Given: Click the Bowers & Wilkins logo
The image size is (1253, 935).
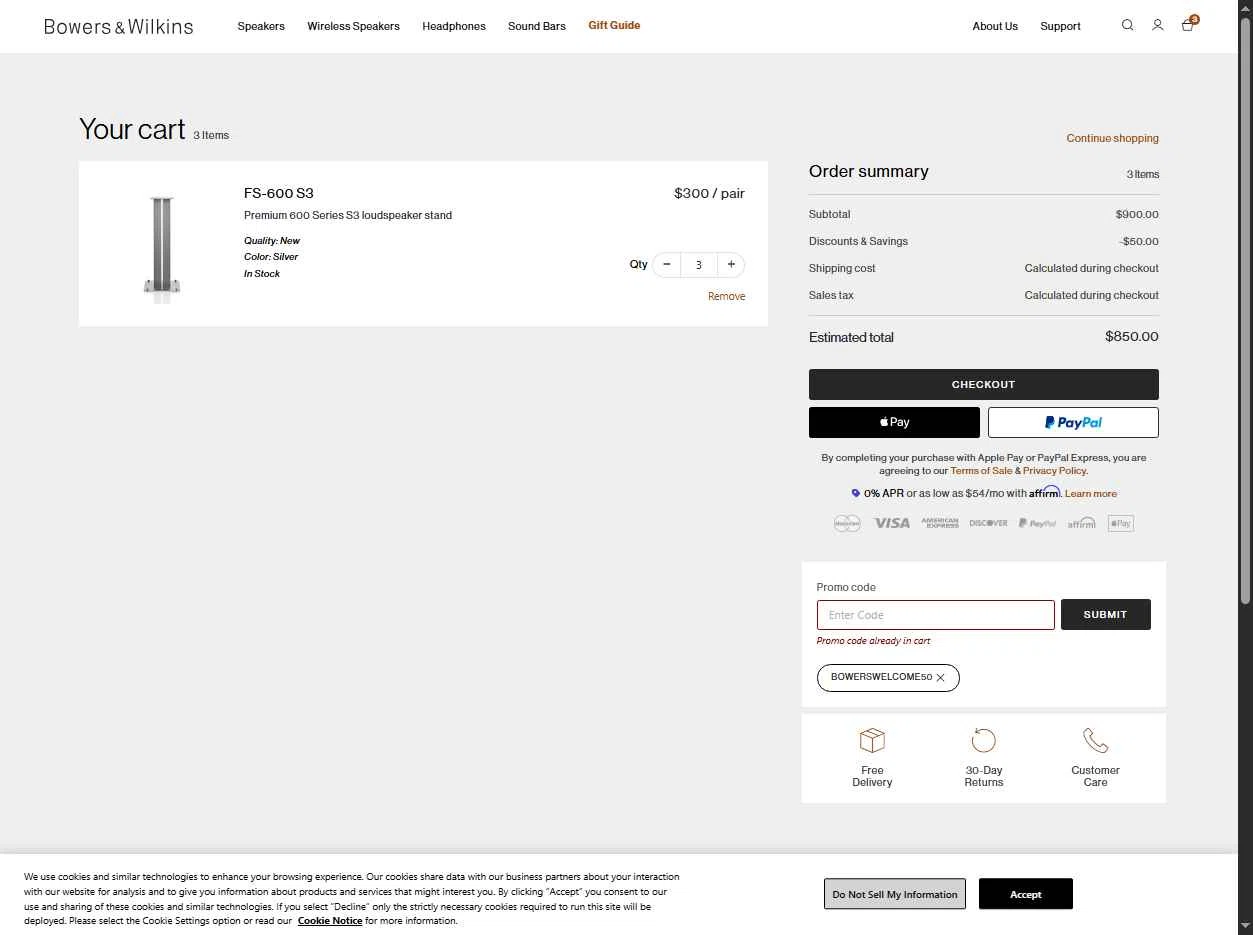Looking at the screenshot, I should click(118, 26).
